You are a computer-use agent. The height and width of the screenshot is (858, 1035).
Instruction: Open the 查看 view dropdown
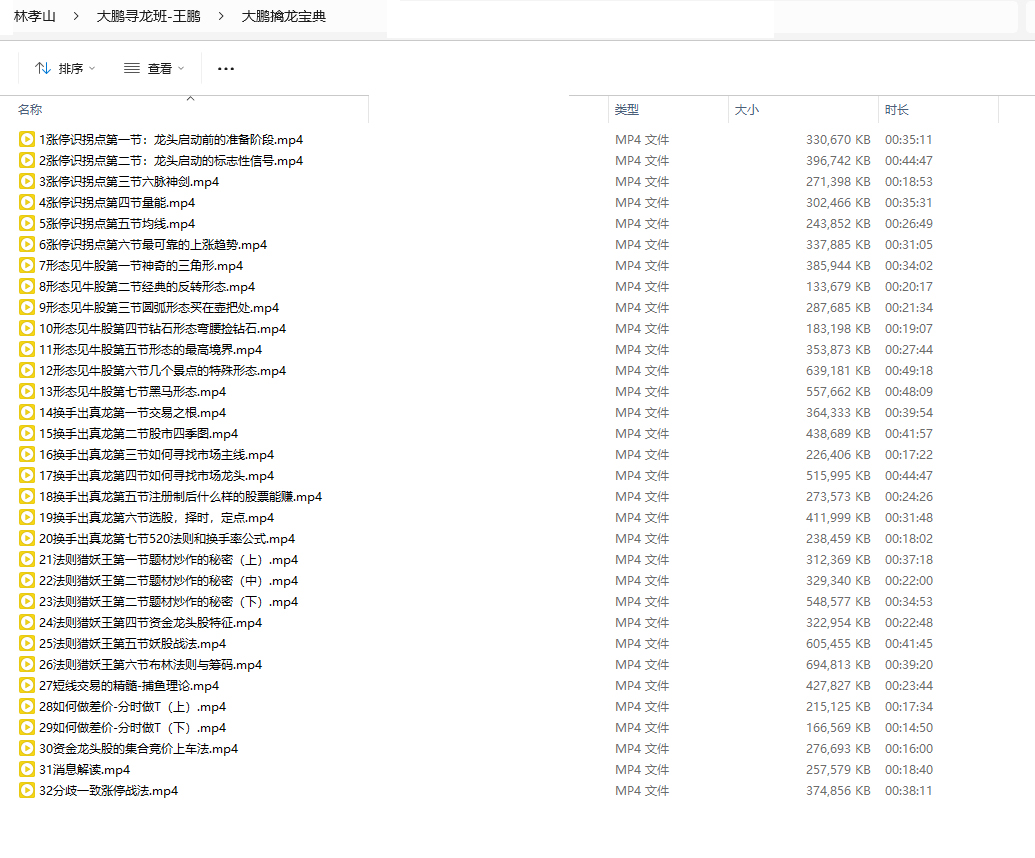click(x=154, y=68)
